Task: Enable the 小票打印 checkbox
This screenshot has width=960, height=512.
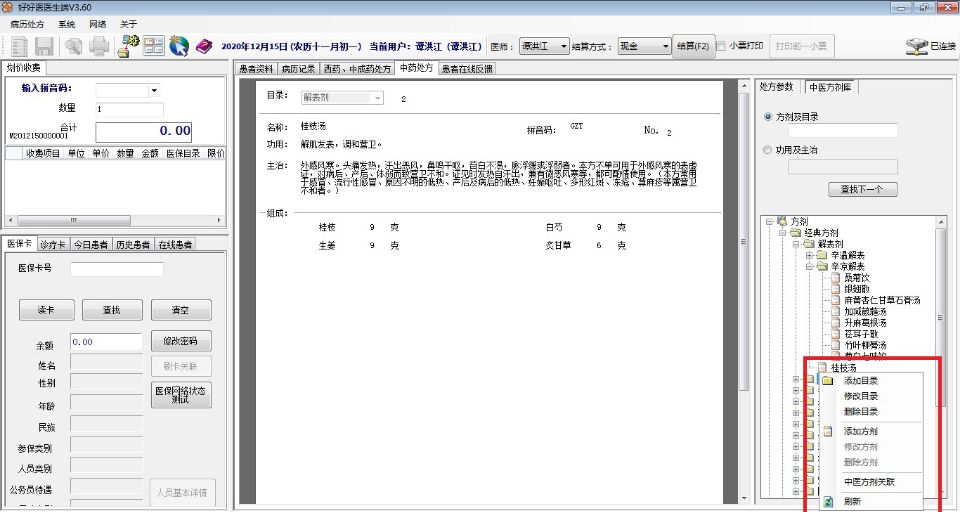Action: [x=721, y=46]
